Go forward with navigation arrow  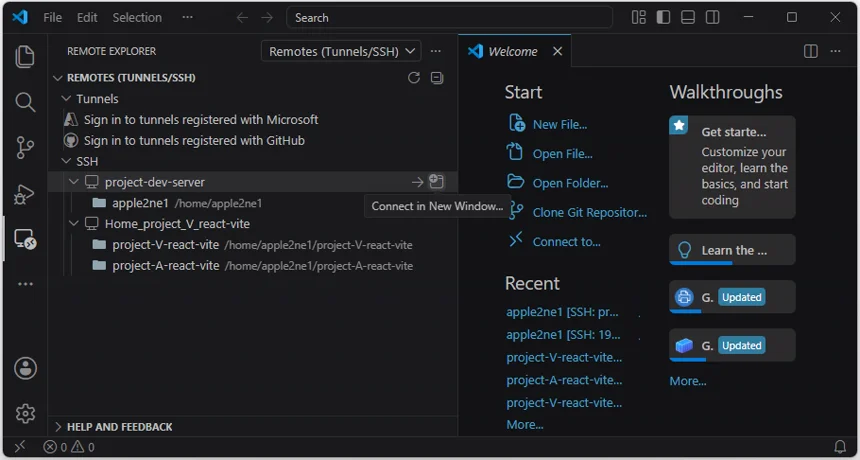click(x=267, y=18)
